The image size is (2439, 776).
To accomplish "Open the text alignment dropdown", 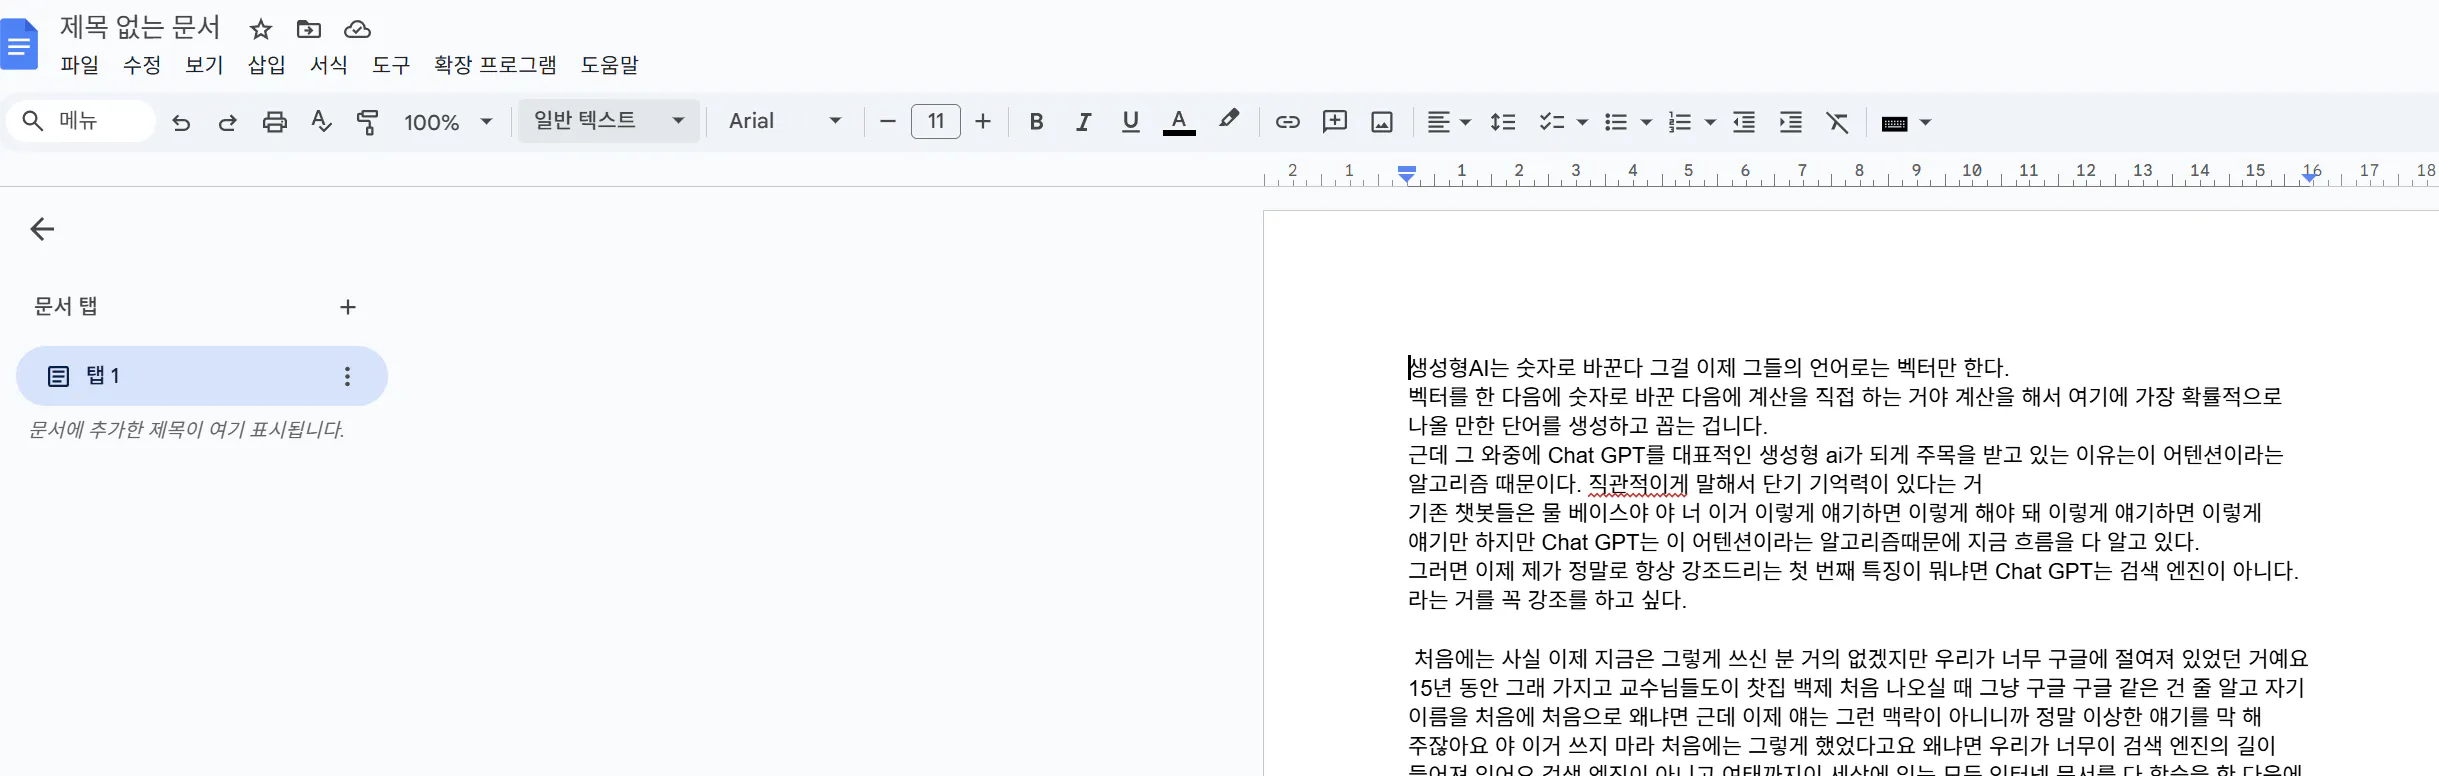I will click(x=1448, y=122).
